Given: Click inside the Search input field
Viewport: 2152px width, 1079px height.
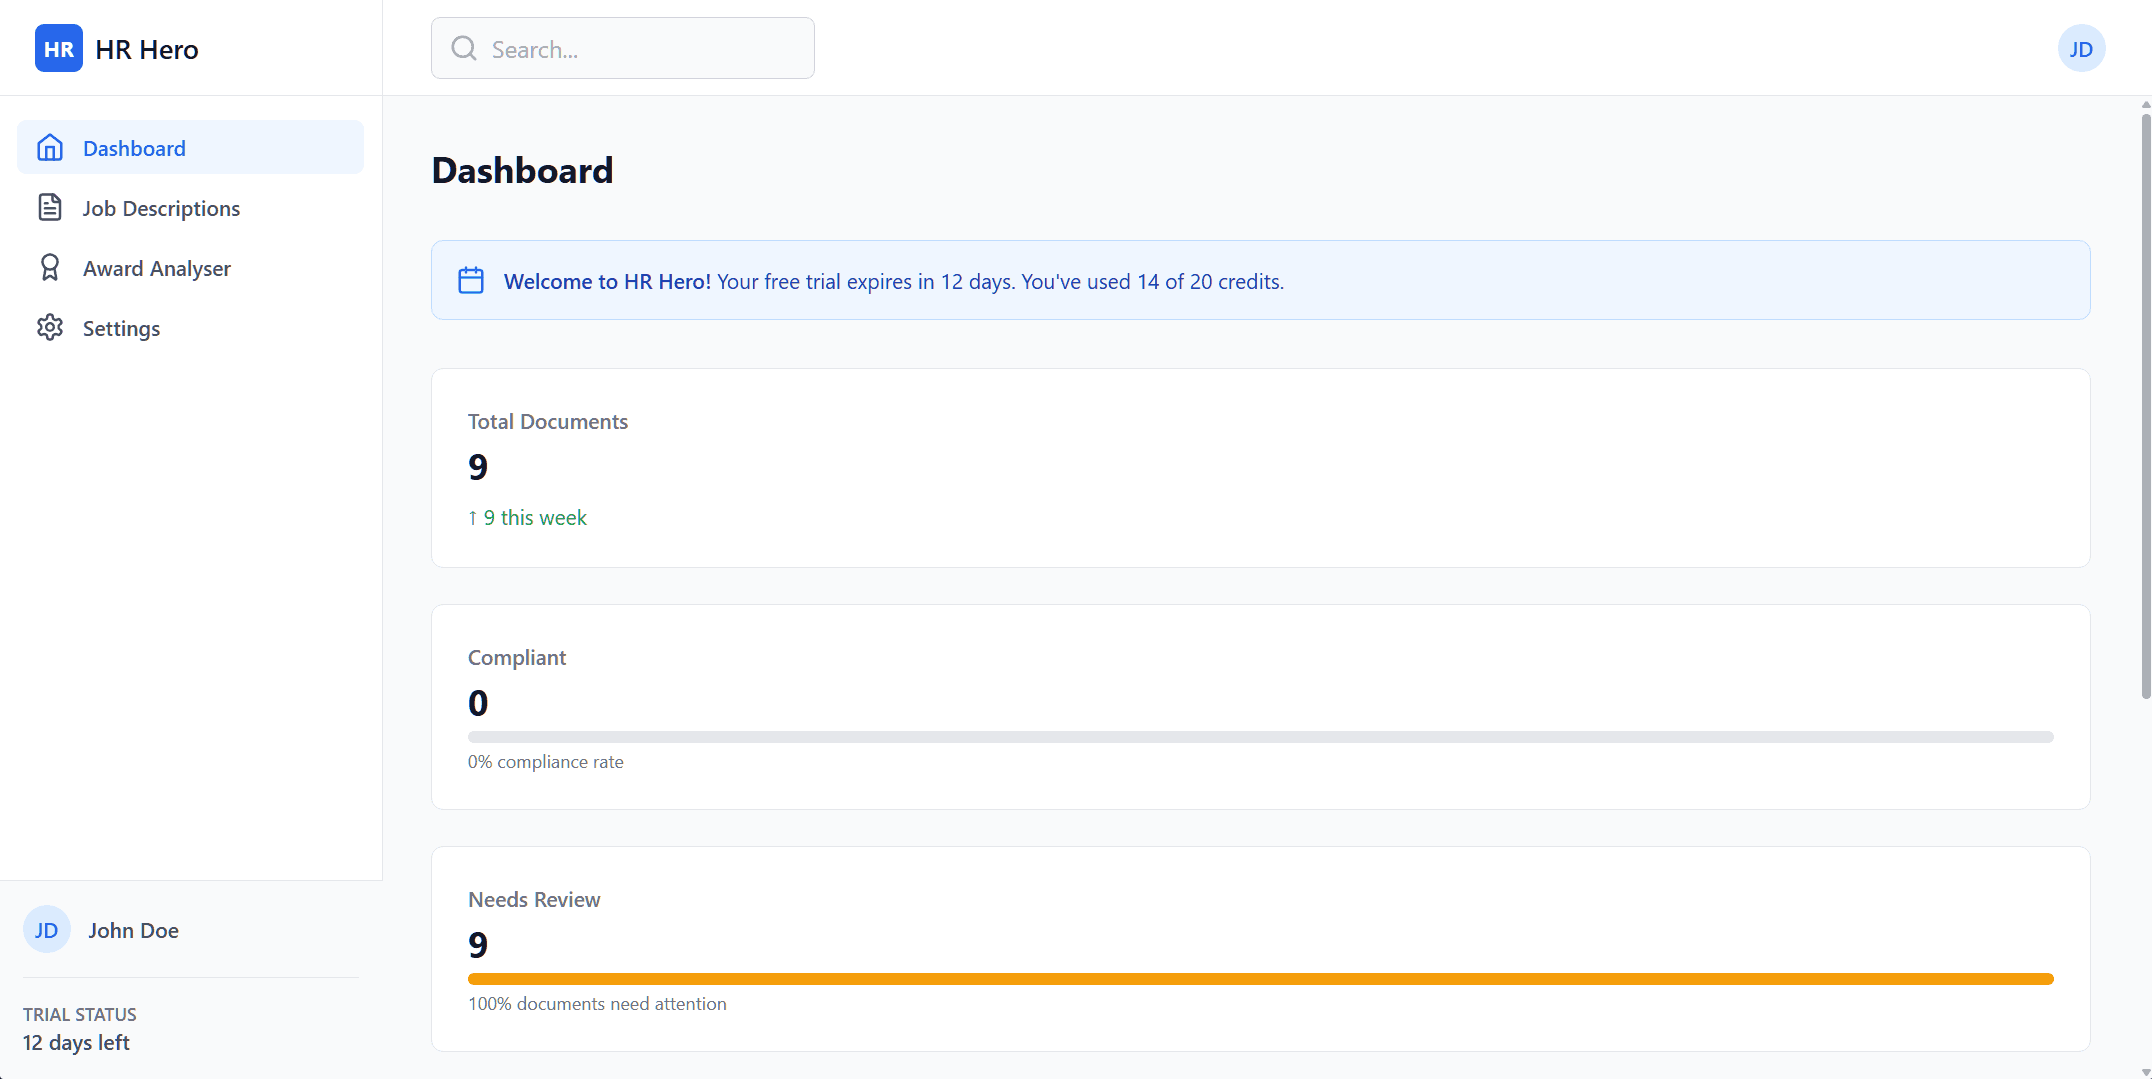Looking at the screenshot, I should point(640,48).
